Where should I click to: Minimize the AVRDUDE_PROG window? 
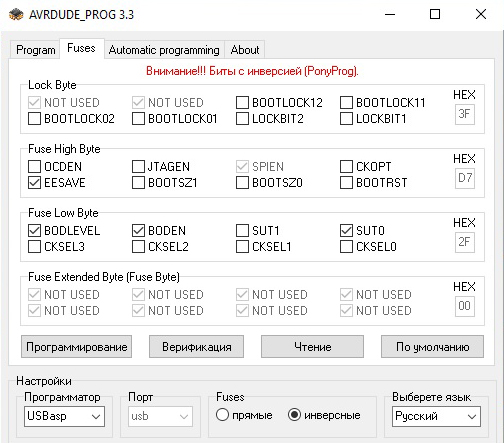390,14
